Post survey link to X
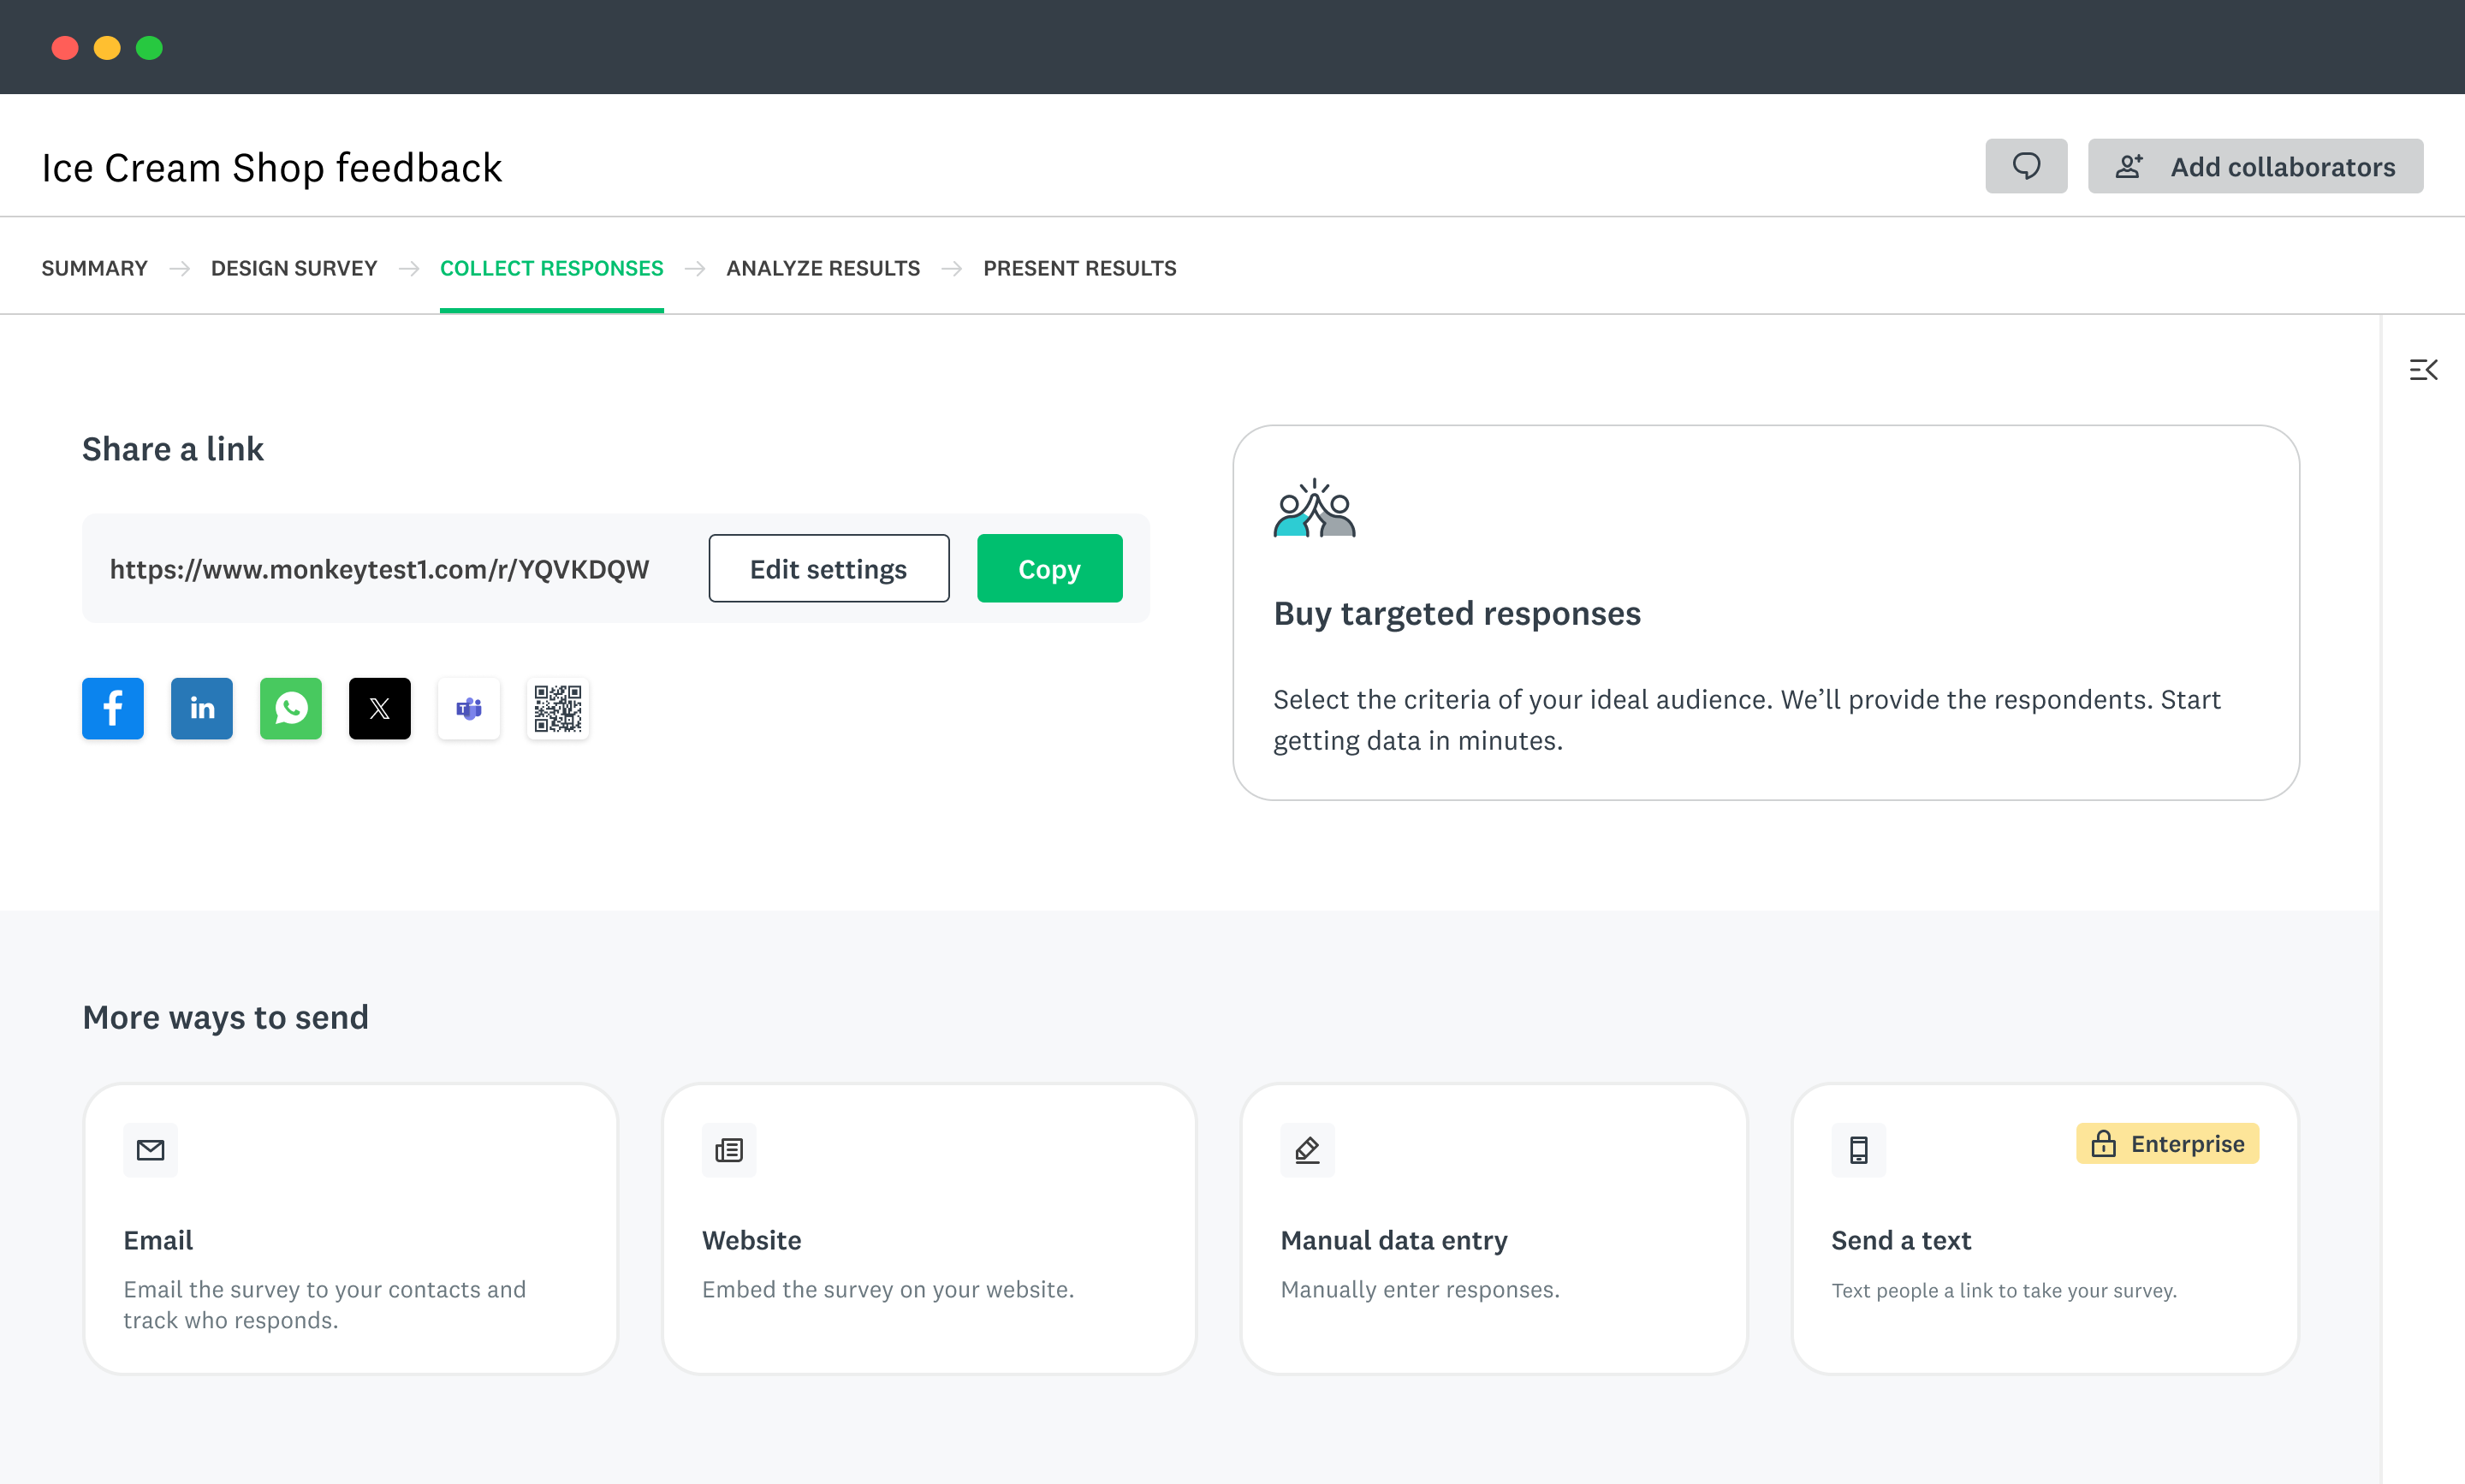 point(379,708)
